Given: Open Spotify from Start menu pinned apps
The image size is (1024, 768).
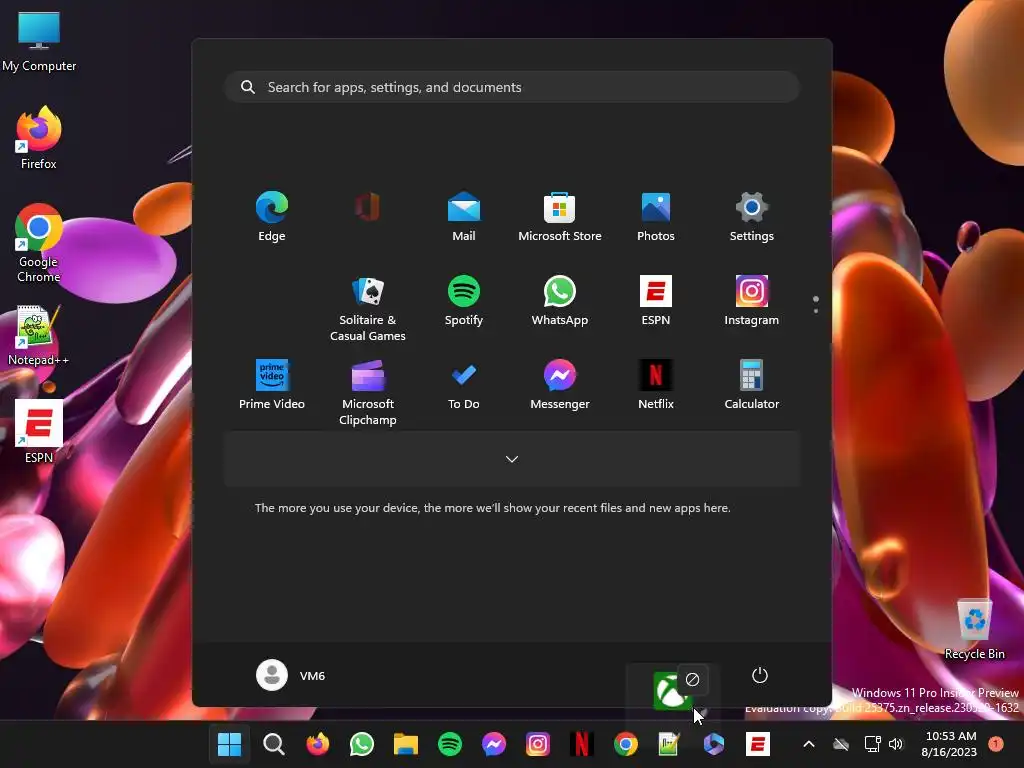Looking at the screenshot, I should (x=464, y=300).
